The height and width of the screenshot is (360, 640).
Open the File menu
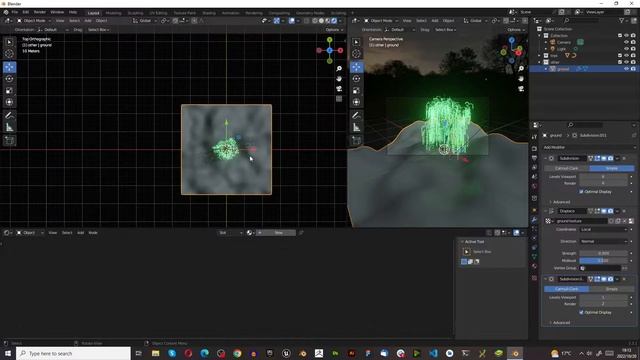click(15, 12)
